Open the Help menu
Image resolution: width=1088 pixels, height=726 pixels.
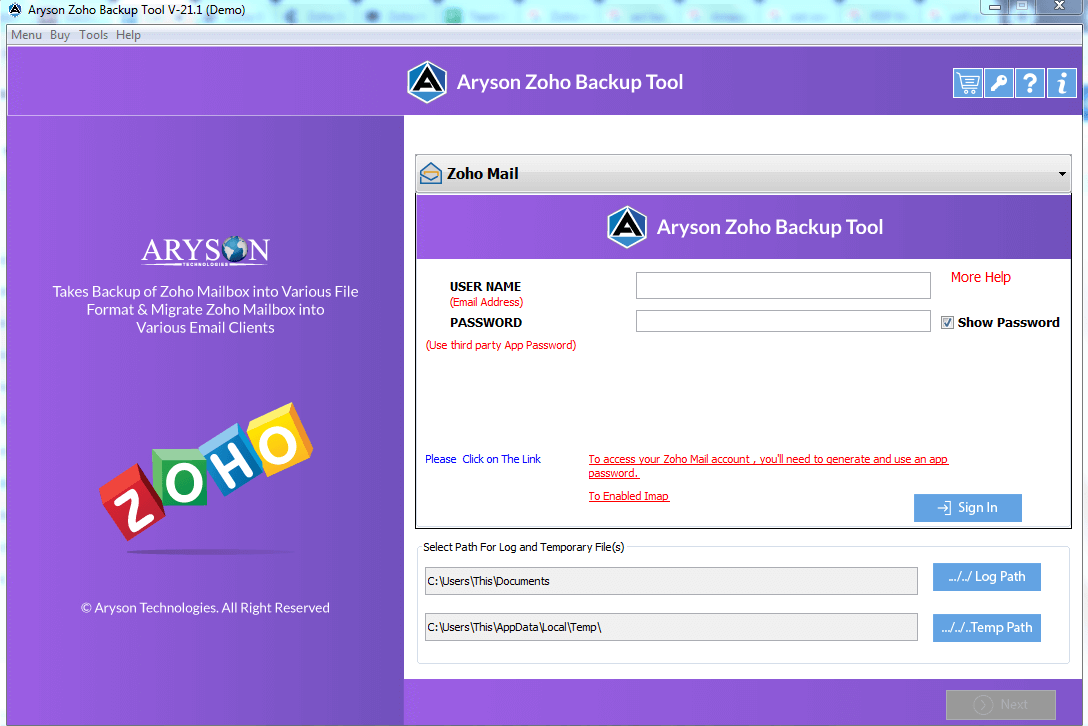click(x=128, y=35)
